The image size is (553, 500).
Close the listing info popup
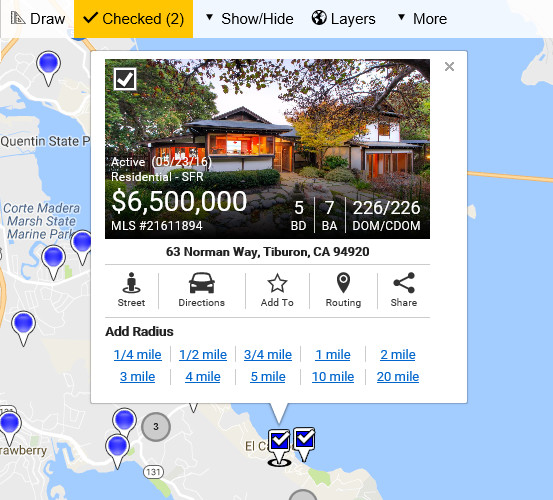[x=449, y=66]
